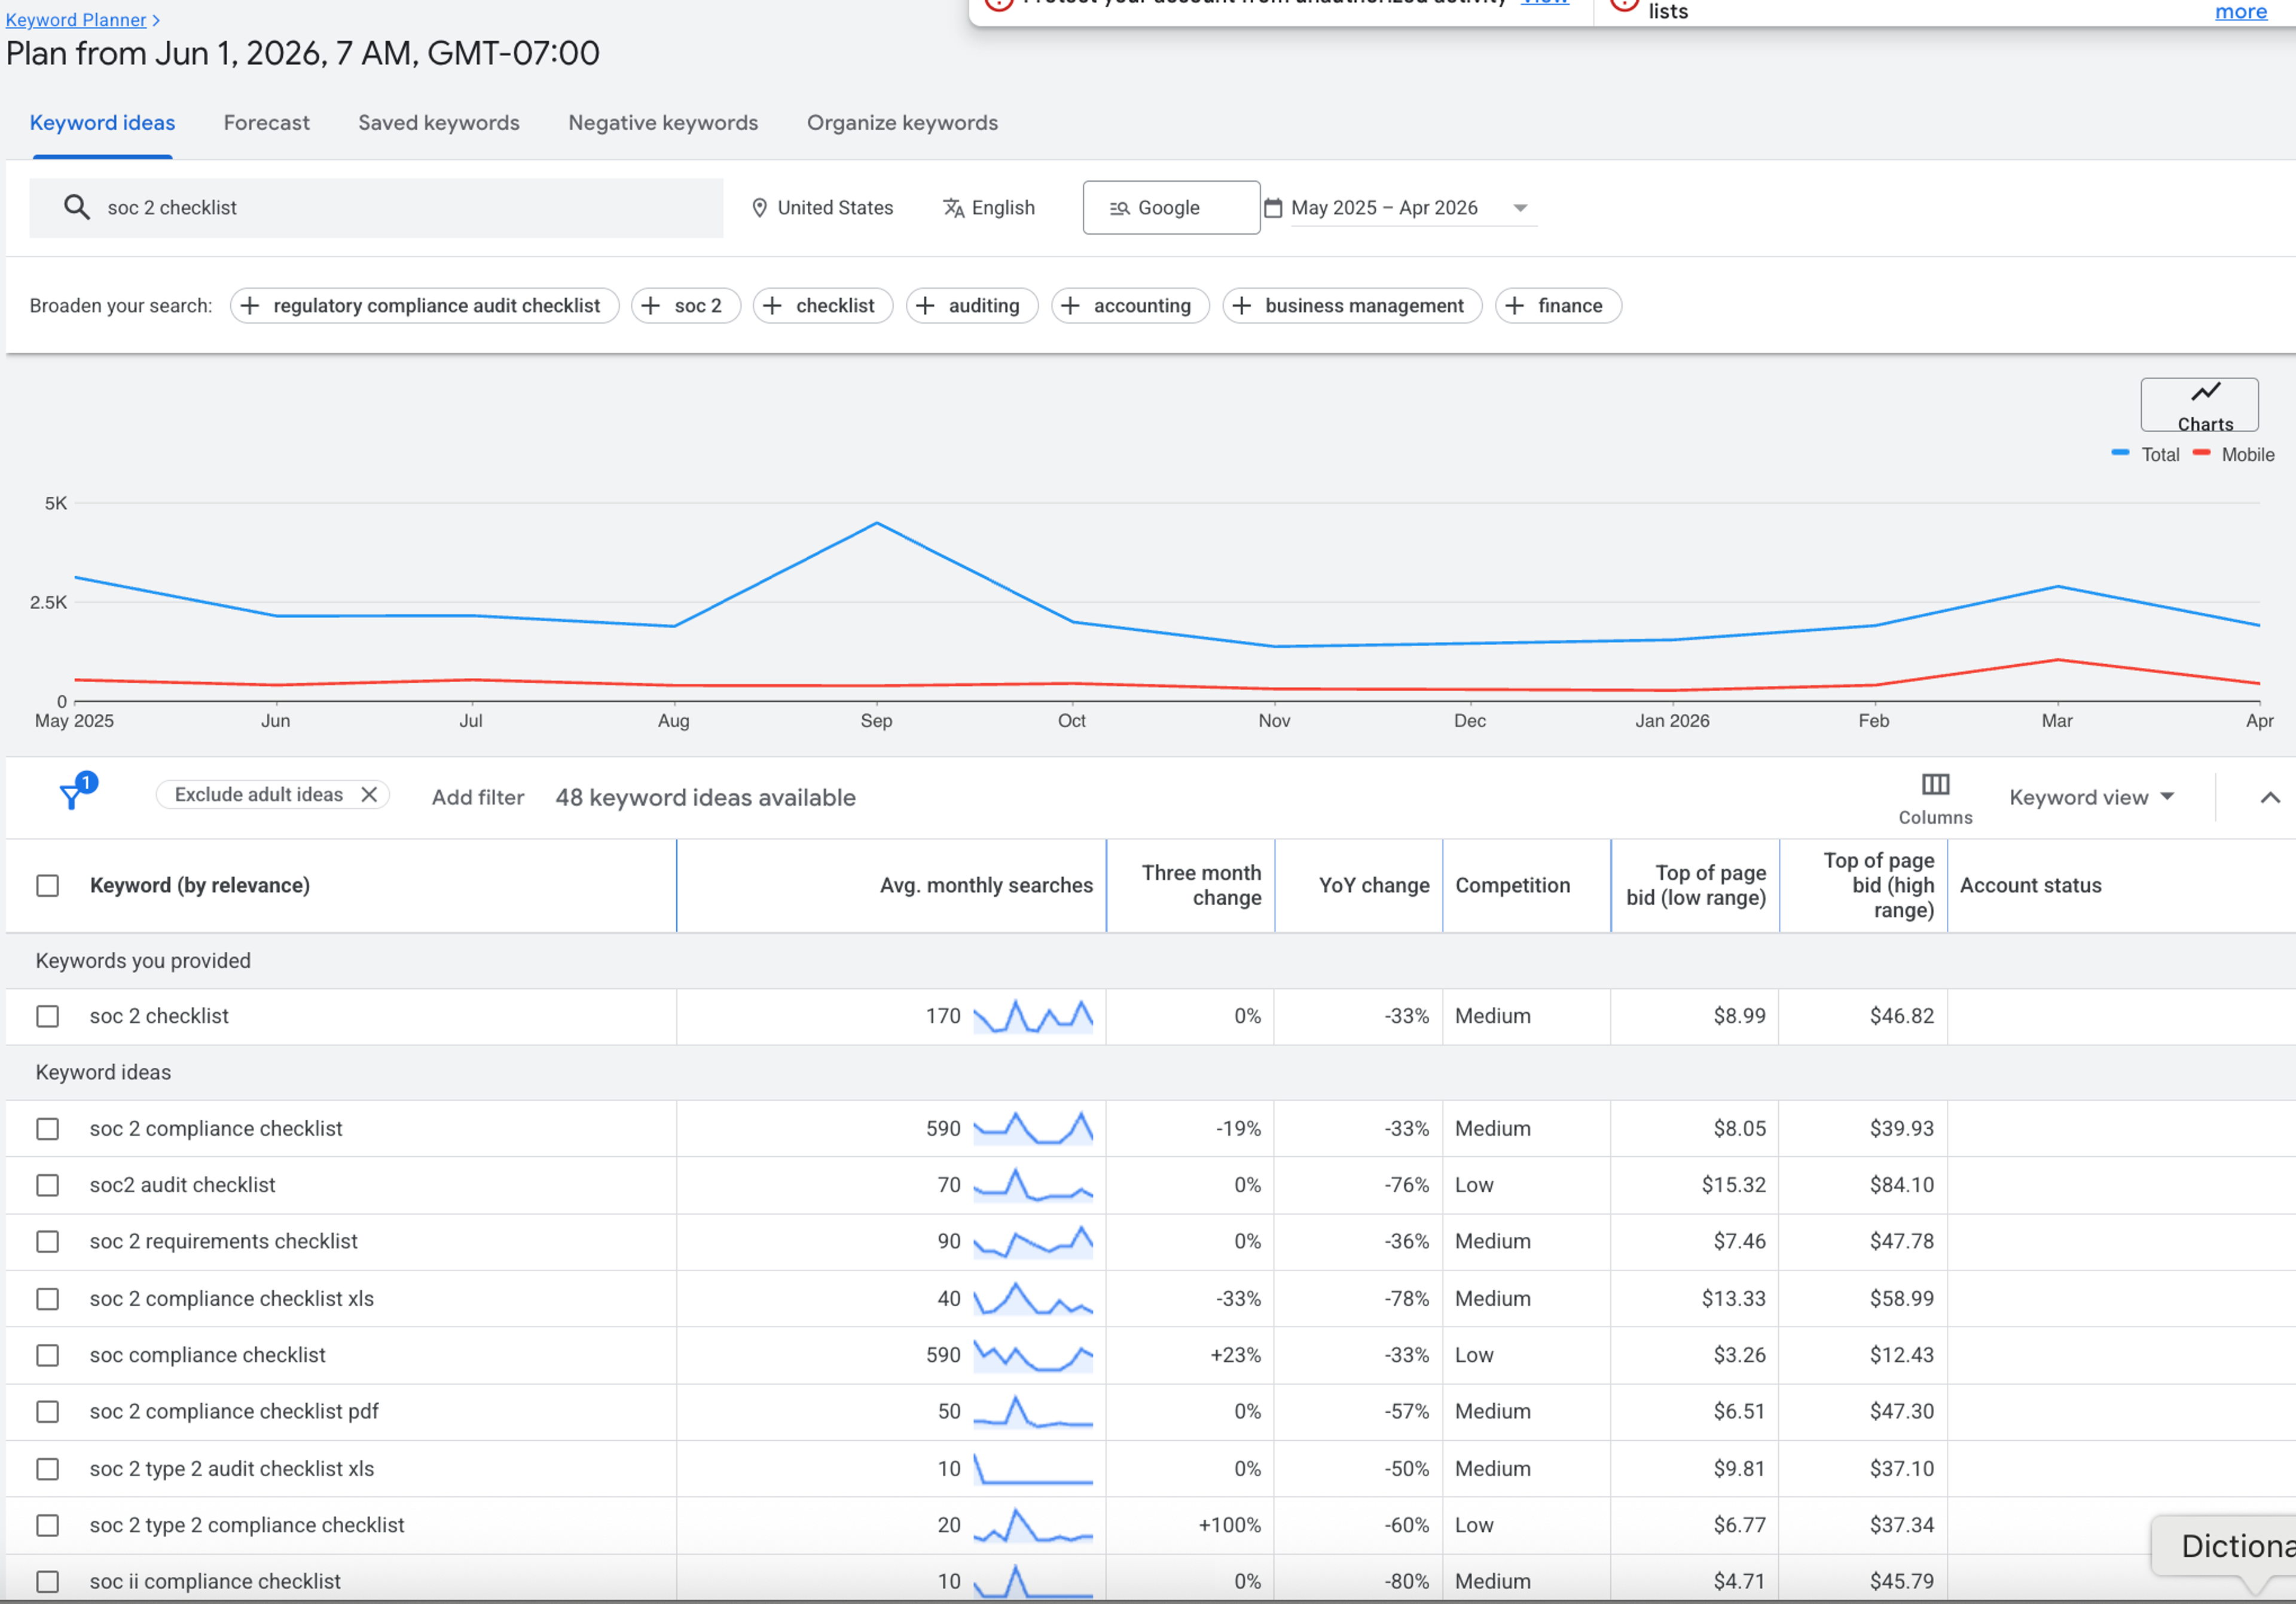The image size is (2296, 1604).
Task: Click Add filter
Action: pyautogui.click(x=478, y=798)
